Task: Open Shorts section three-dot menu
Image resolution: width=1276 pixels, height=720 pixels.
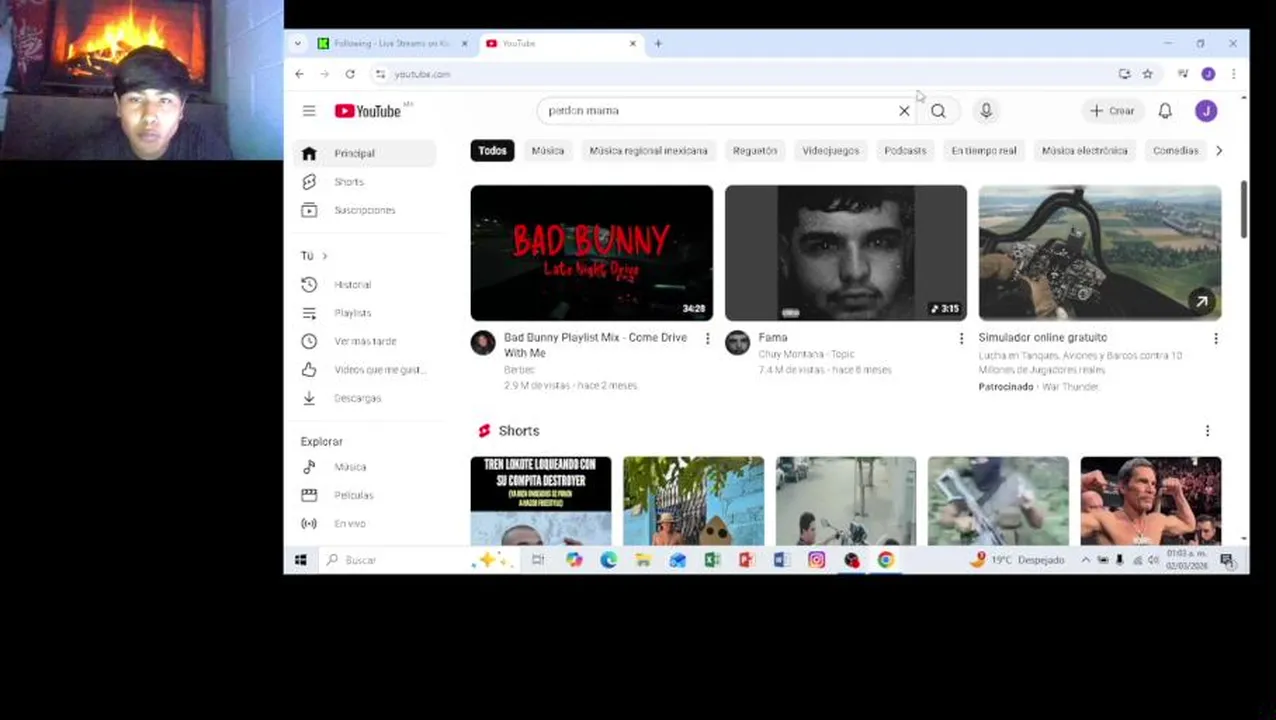Action: pos(1207,431)
